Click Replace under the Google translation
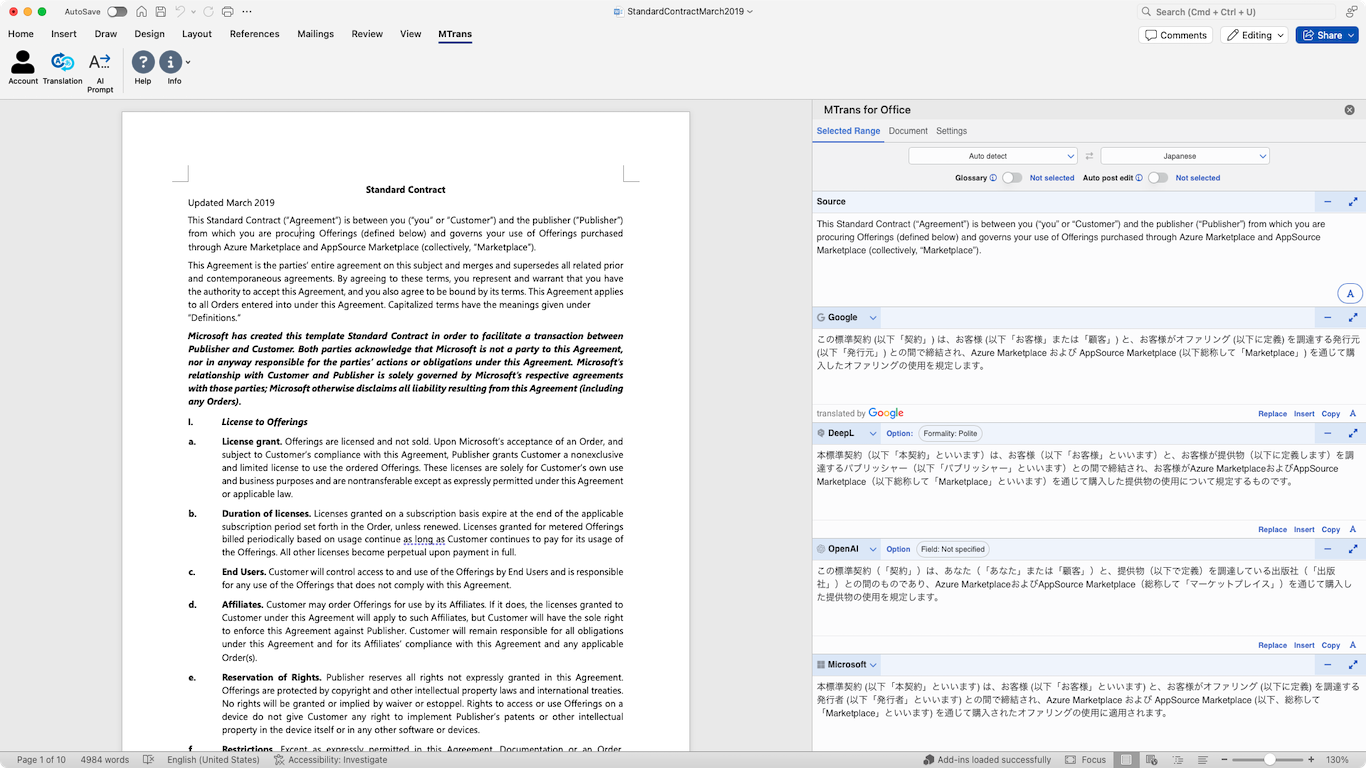Viewport: 1366px width, 768px height. click(x=1272, y=414)
